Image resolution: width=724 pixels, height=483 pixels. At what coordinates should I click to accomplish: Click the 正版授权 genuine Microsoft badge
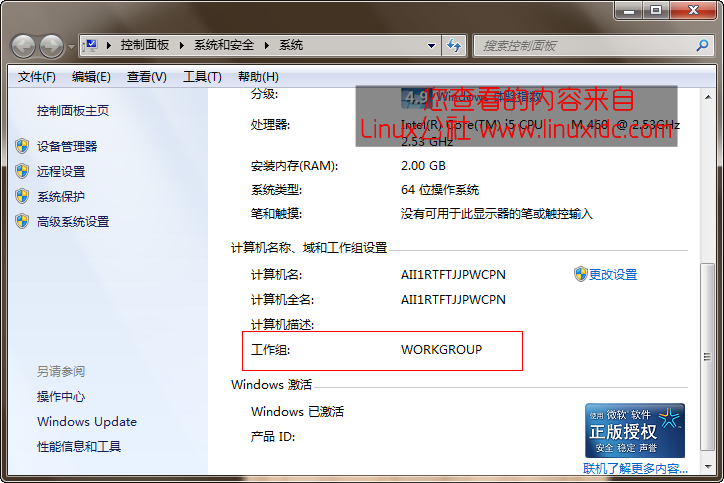[635, 430]
